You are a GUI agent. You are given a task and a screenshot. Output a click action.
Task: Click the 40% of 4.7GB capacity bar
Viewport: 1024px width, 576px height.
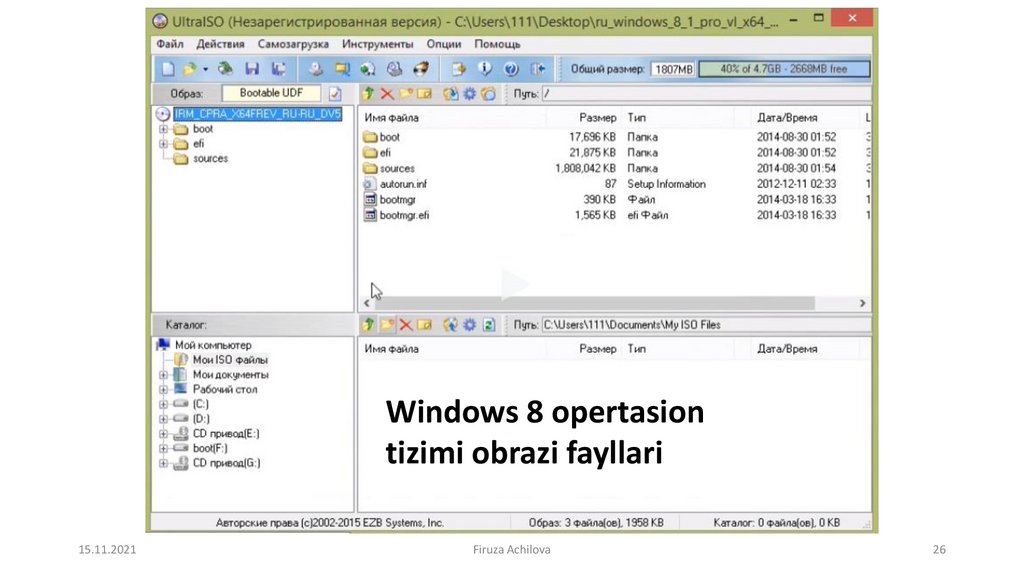click(784, 69)
